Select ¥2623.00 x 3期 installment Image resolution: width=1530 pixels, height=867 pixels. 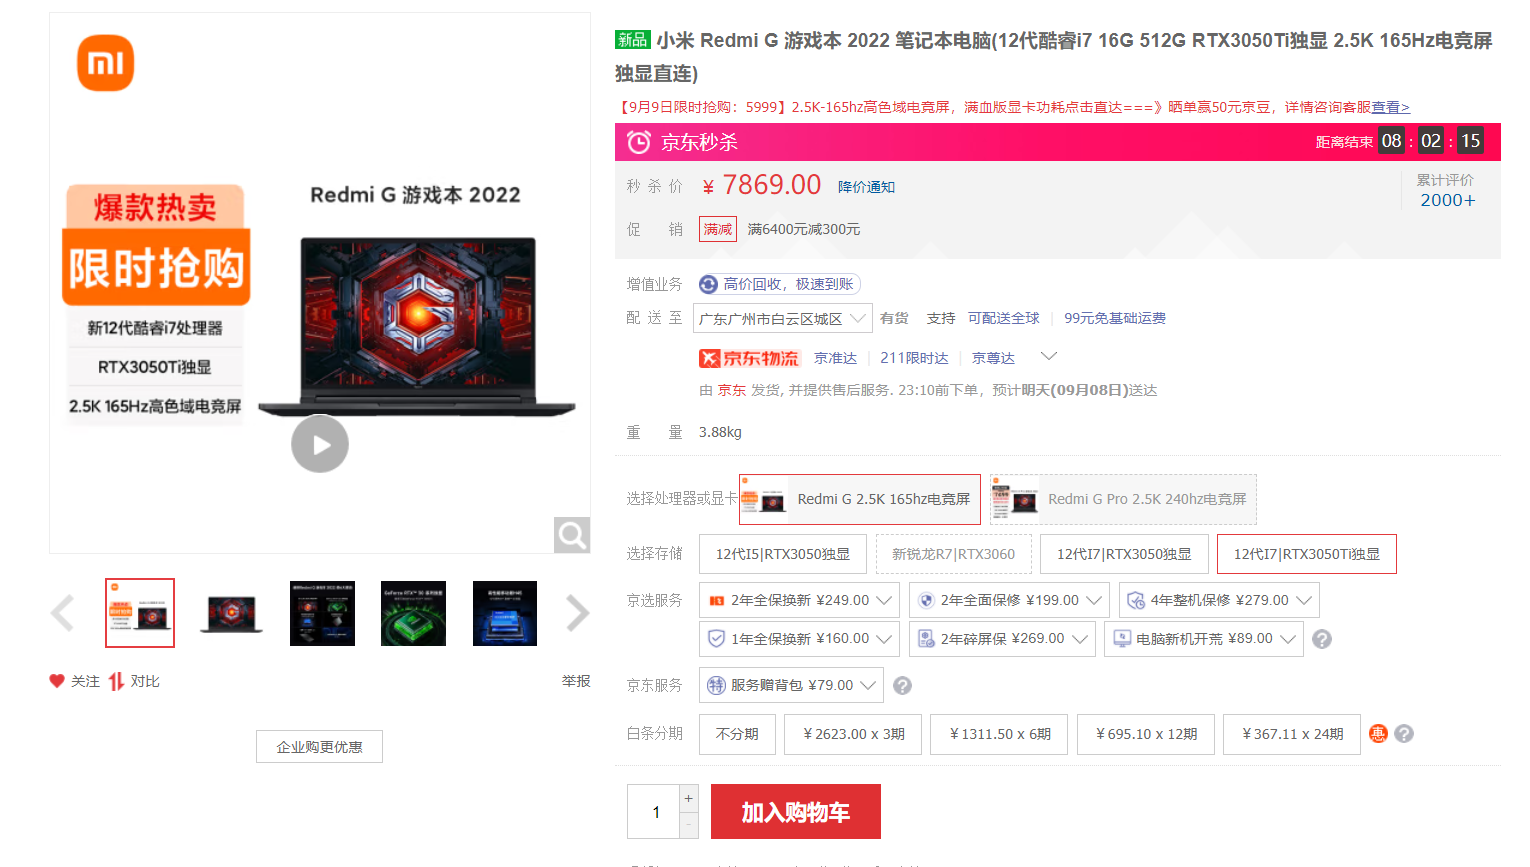point(853,734)
